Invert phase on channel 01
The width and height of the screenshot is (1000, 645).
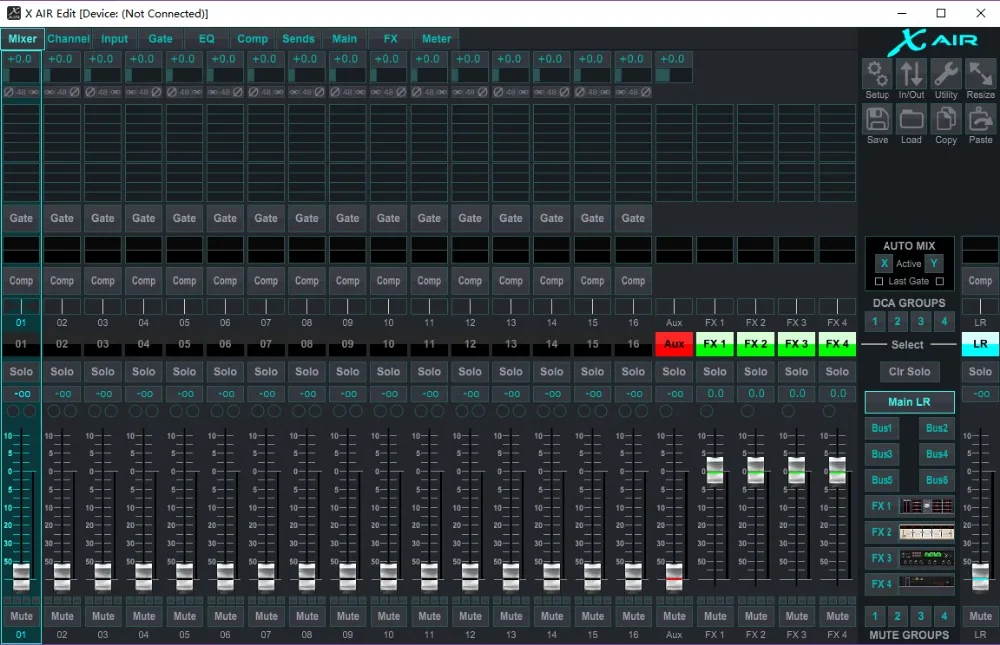coord(8,92)
